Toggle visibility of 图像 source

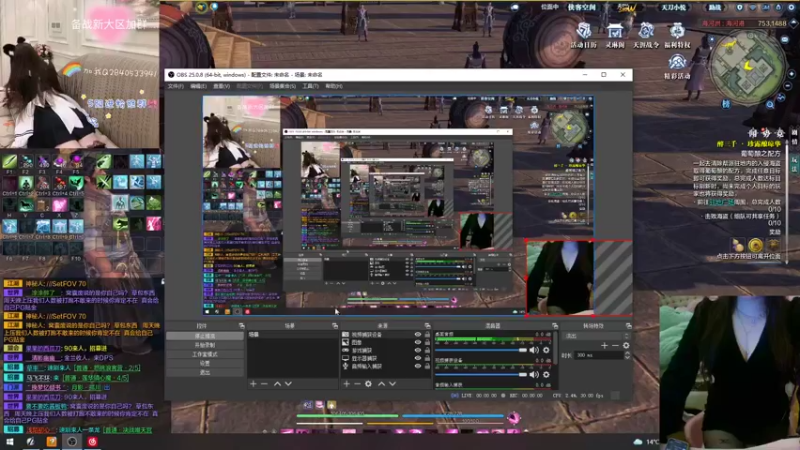(x=418, y=342)
